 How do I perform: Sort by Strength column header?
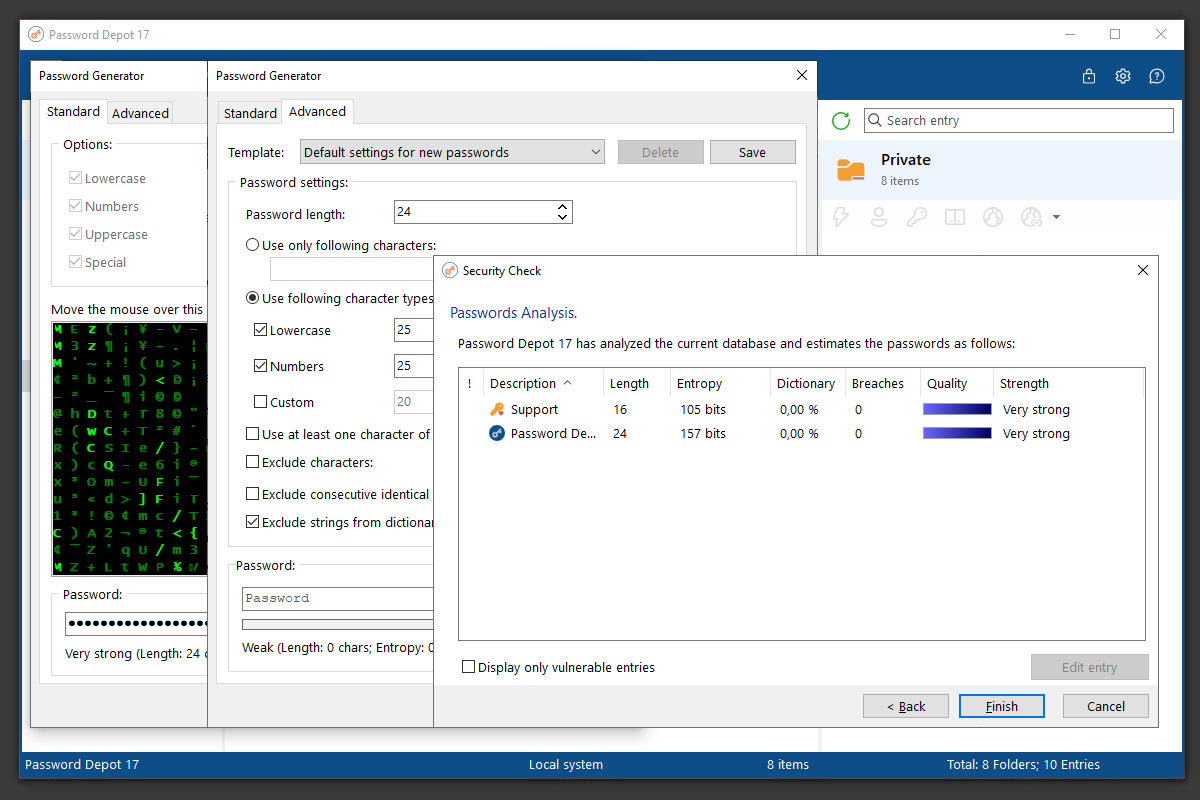point(1066,383)
